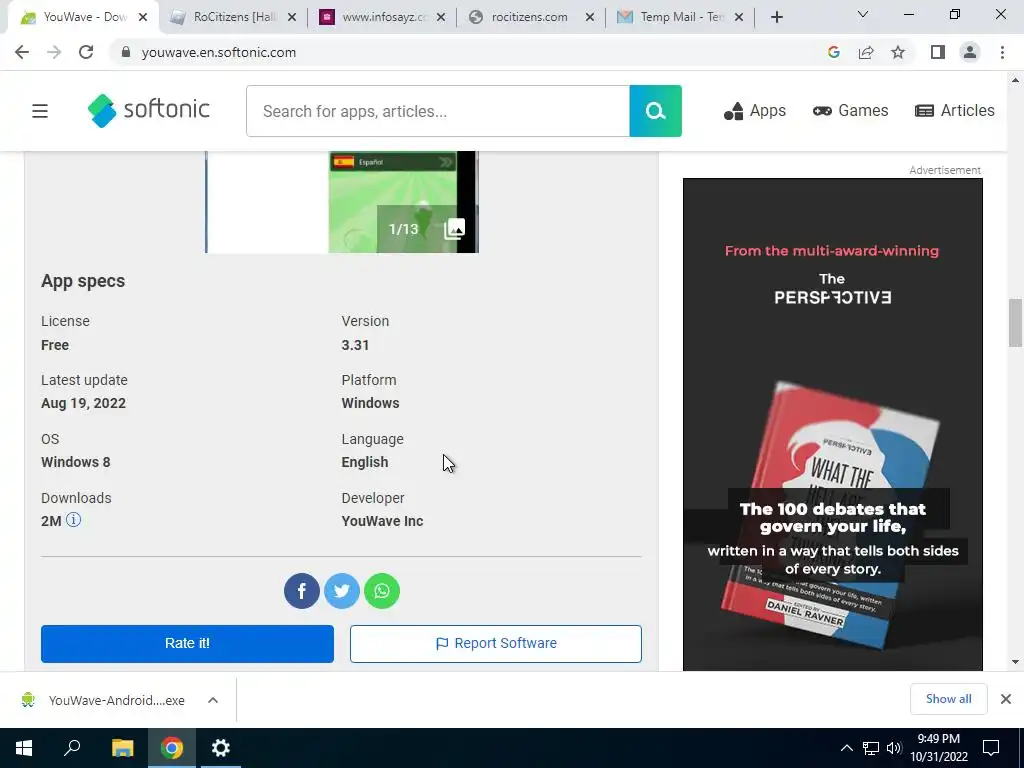
Task: Share this page from the address bar
Action: coord(866,52)
